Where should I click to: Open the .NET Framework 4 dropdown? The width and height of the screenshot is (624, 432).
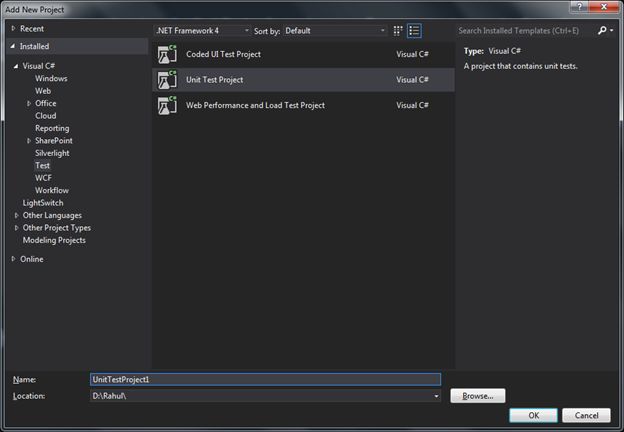tap(202, 31)
